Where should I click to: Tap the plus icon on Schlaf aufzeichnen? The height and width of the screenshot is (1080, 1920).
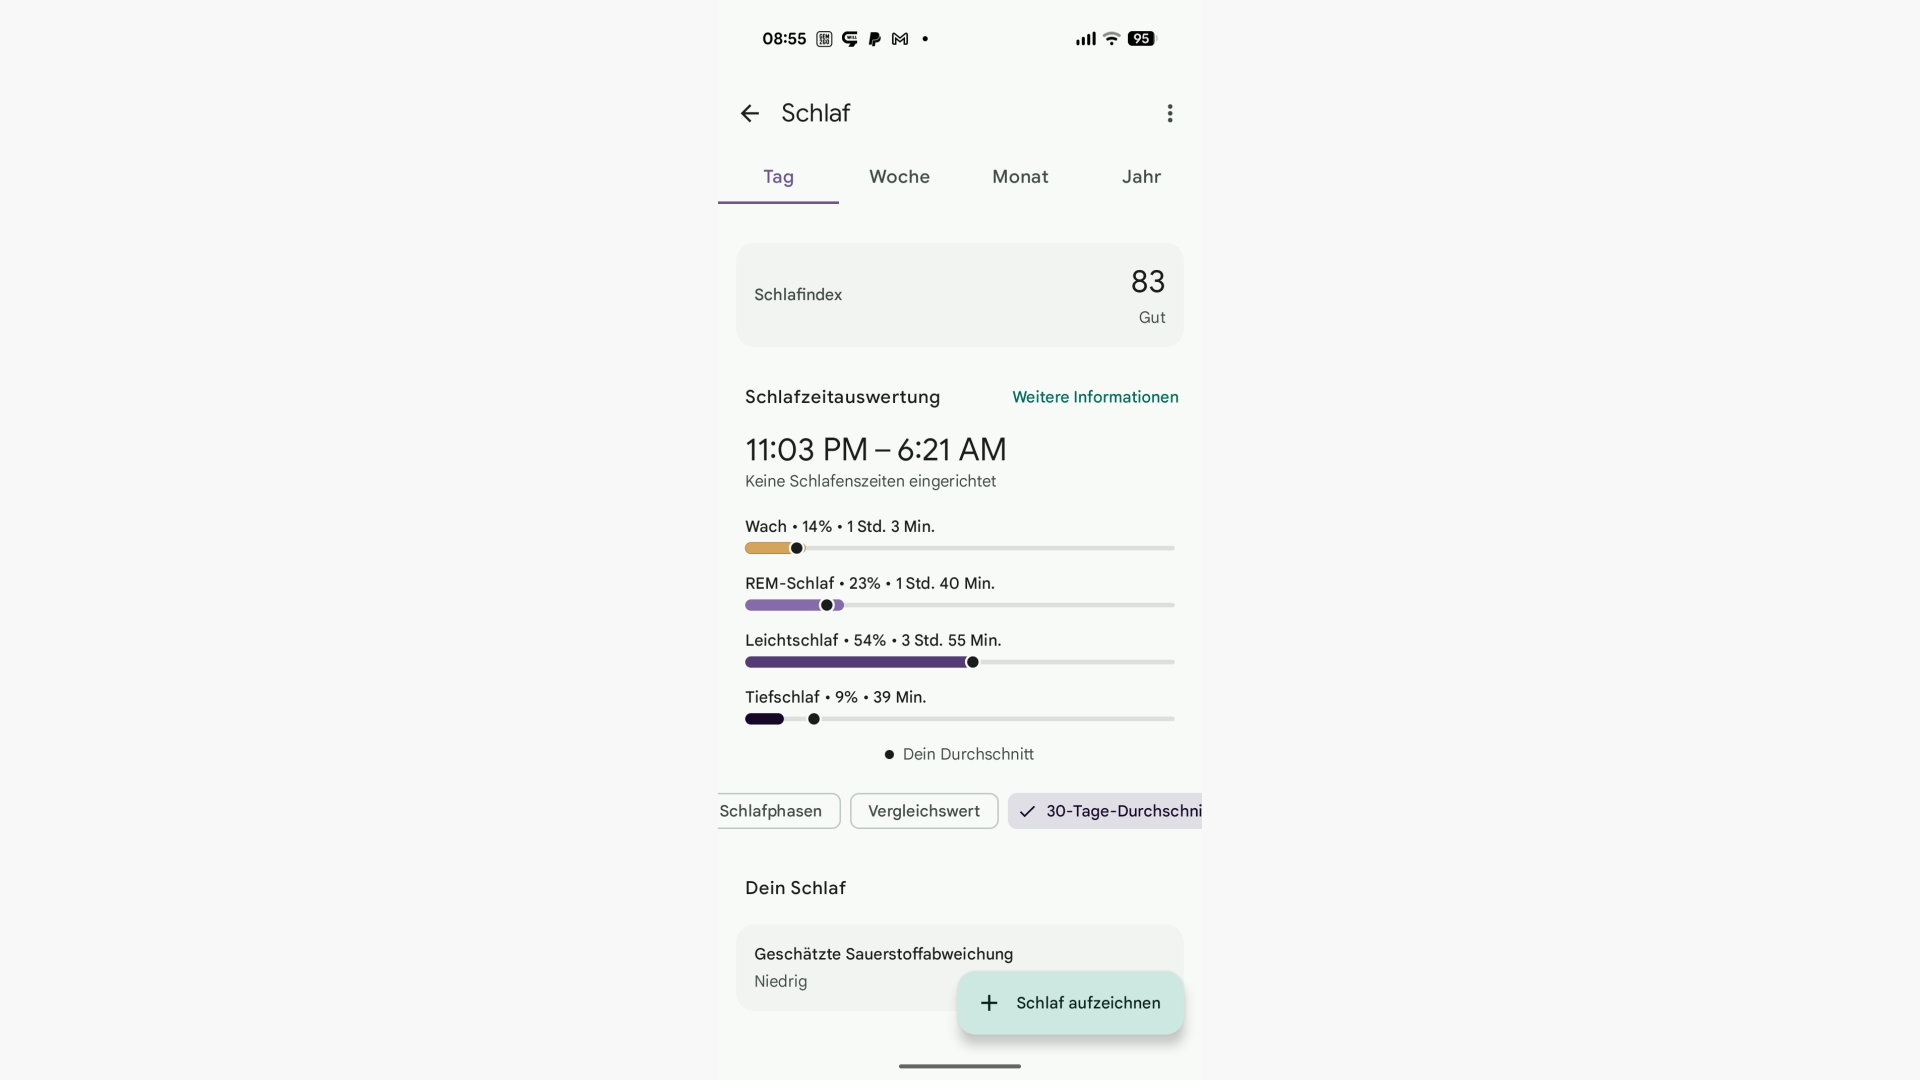pos(989,1003)
